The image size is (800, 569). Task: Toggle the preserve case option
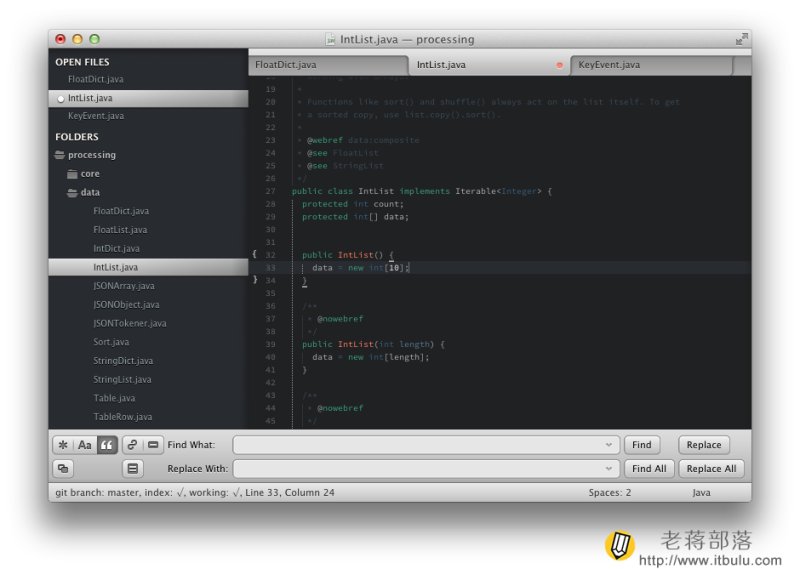pyautogui.click(x=63, y=468)
